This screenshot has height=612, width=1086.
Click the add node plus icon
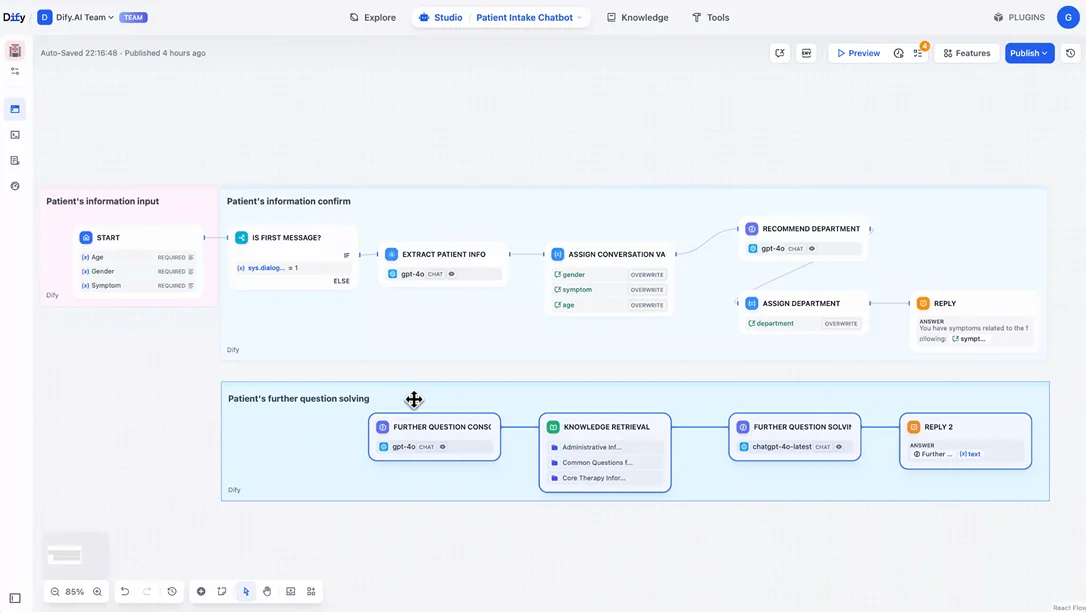(201, 592)
